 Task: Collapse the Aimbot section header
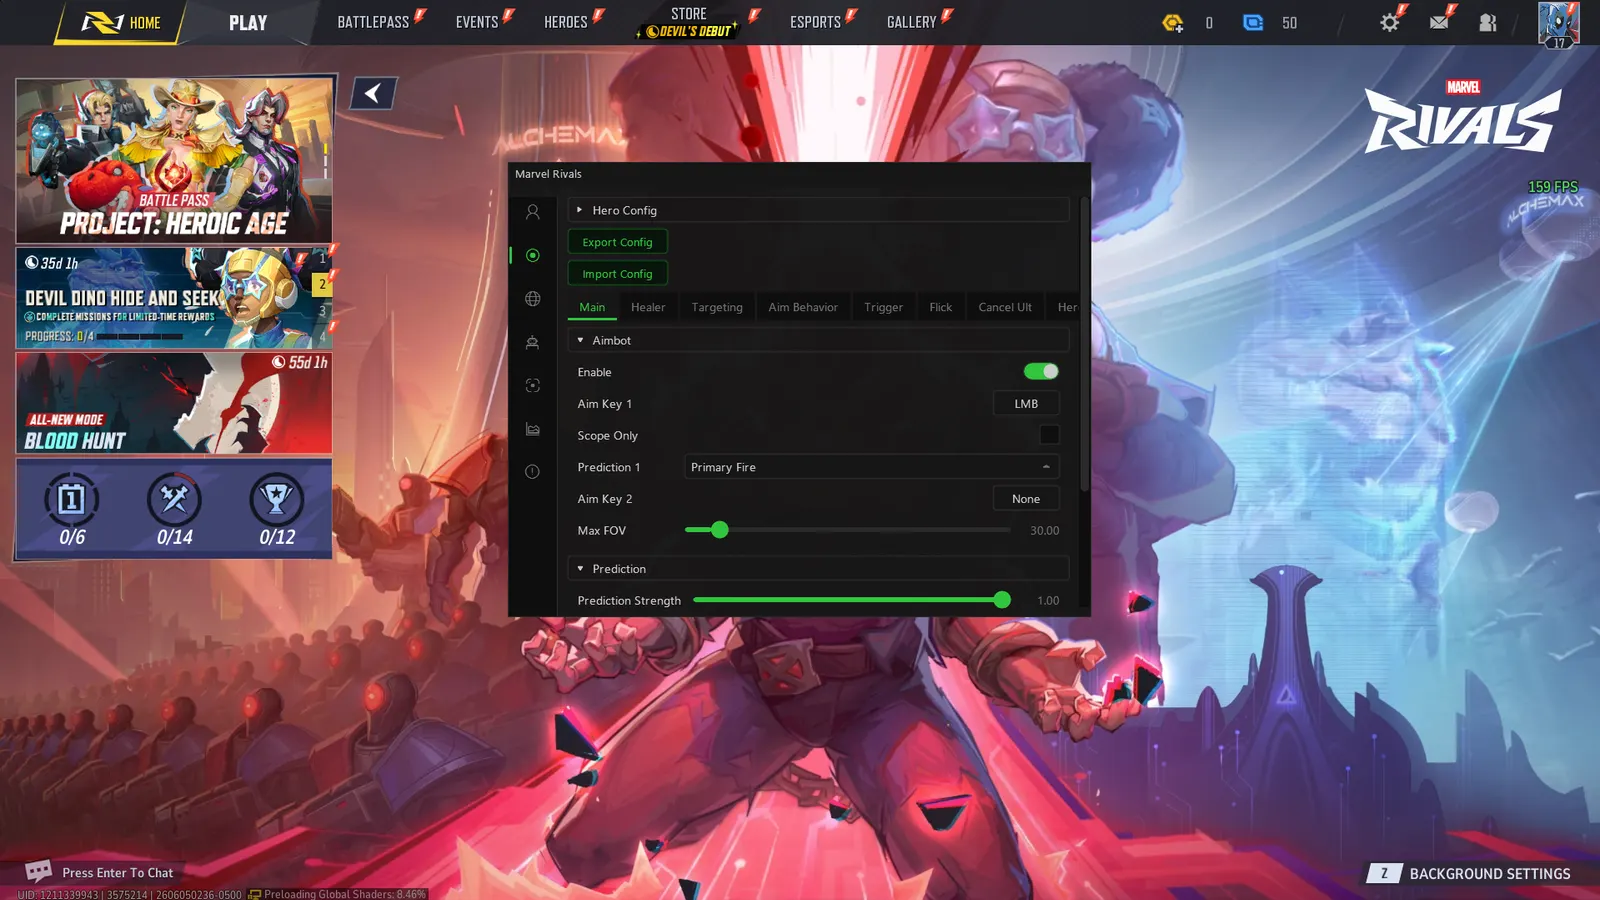pyautogui.click(x=818, y=340)
